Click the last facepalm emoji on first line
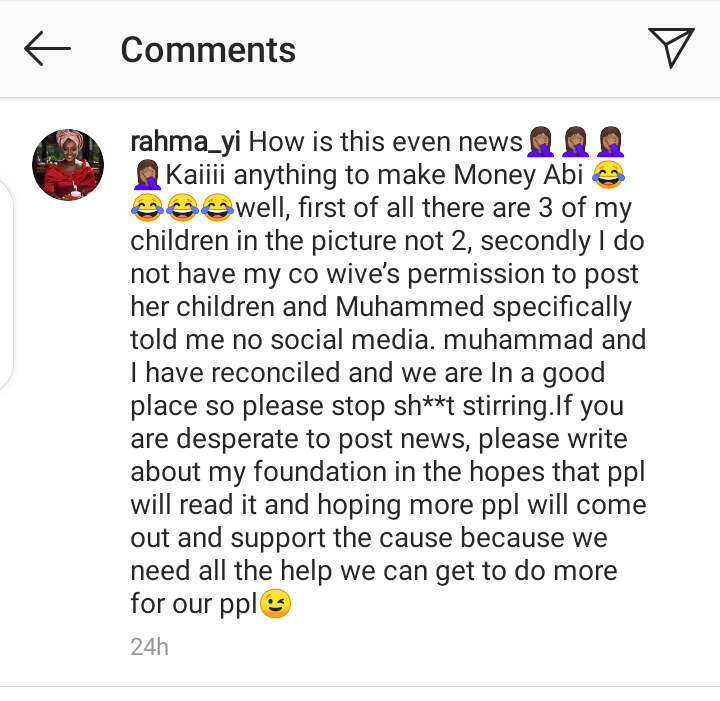The height and width of the screenshot is (701, 720). [610, 141]
